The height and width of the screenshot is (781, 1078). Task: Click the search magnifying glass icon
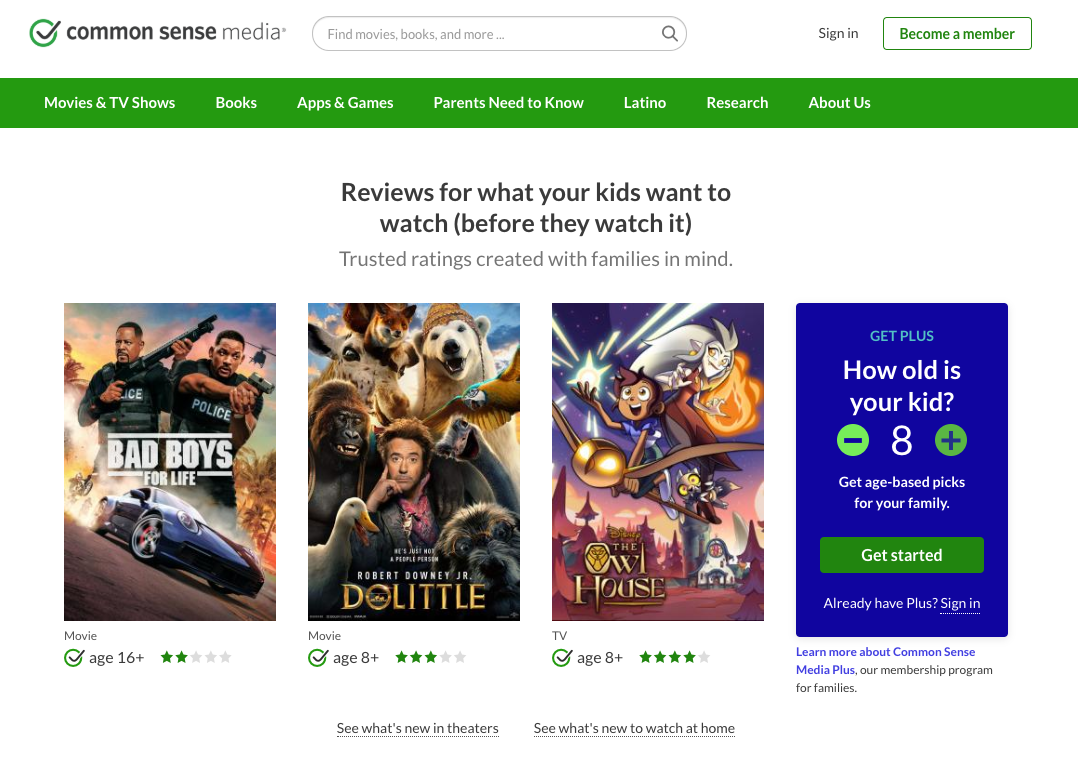[x=669, y=34]
